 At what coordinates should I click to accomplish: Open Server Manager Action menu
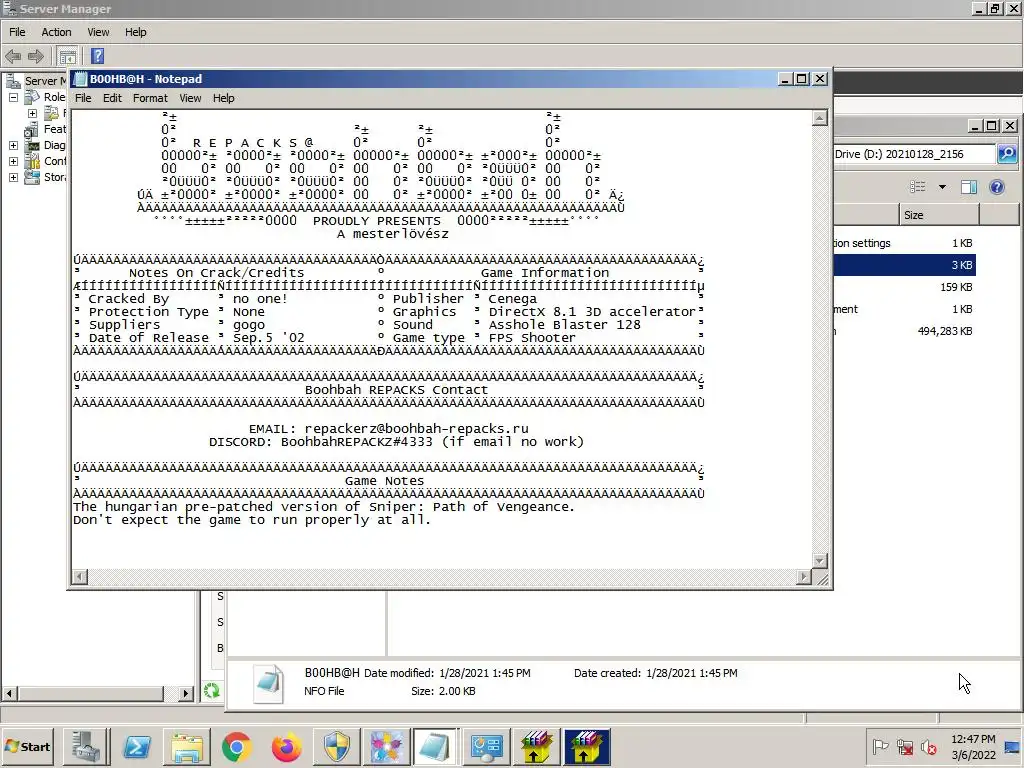coord(56,32)
